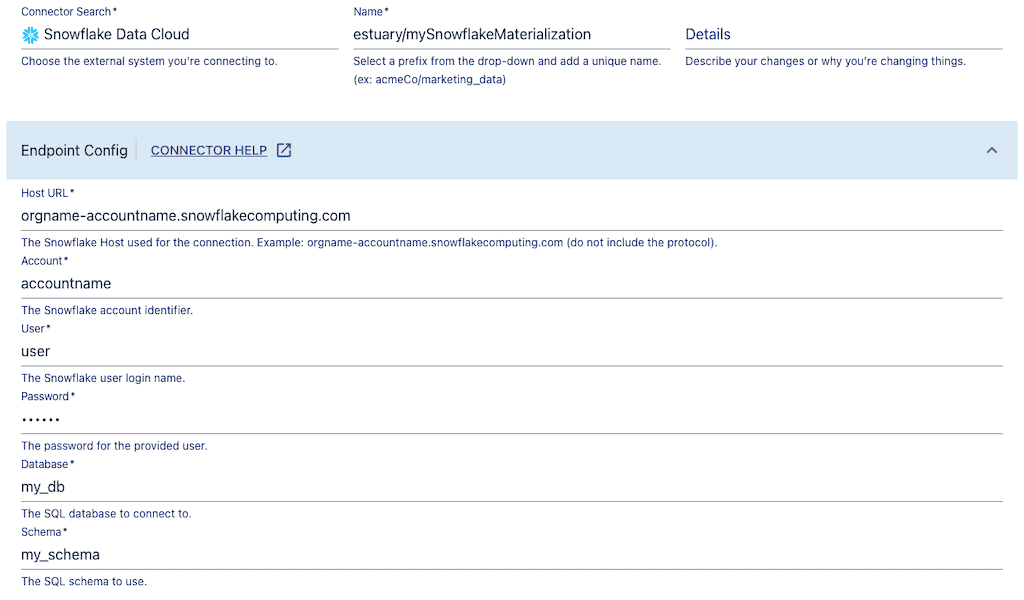Click the required asterisk beside Host URL
1024x600 pixels.
tap(71, 190)
